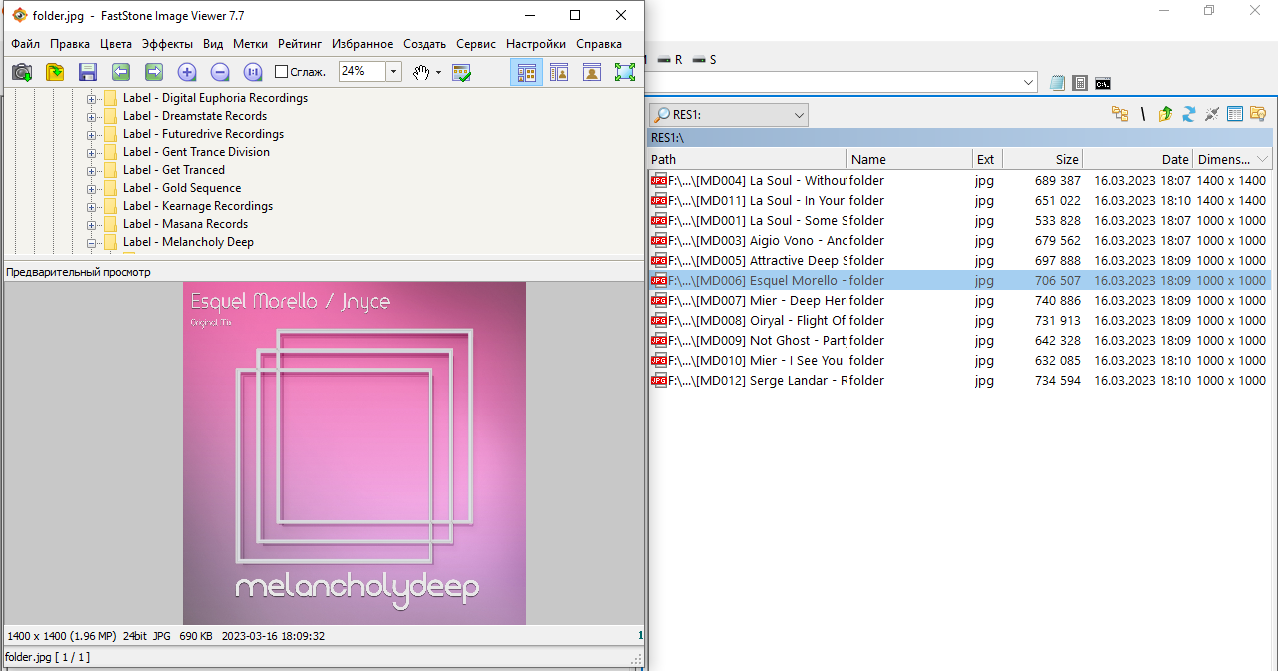1278x671 pixels.
Task: Click the folder tree icon in panel toolbar
Action: (x=1120, y=114)
